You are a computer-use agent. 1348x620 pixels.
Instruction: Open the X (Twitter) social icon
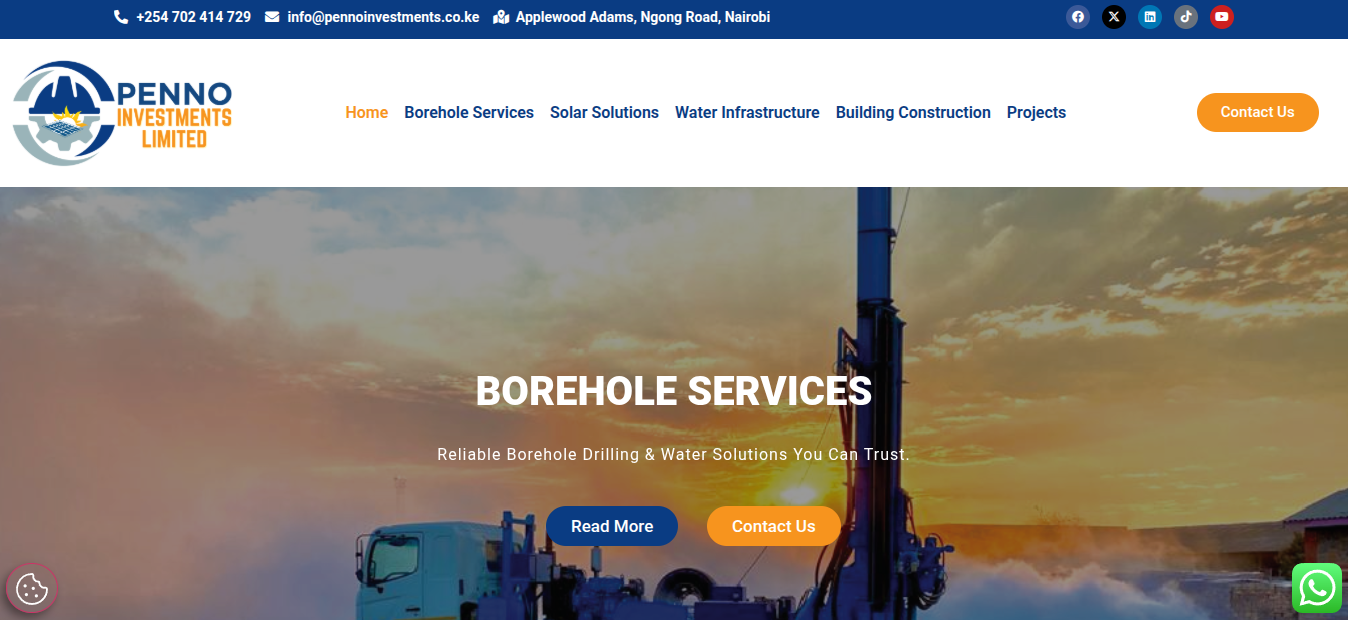[1113, 17]
